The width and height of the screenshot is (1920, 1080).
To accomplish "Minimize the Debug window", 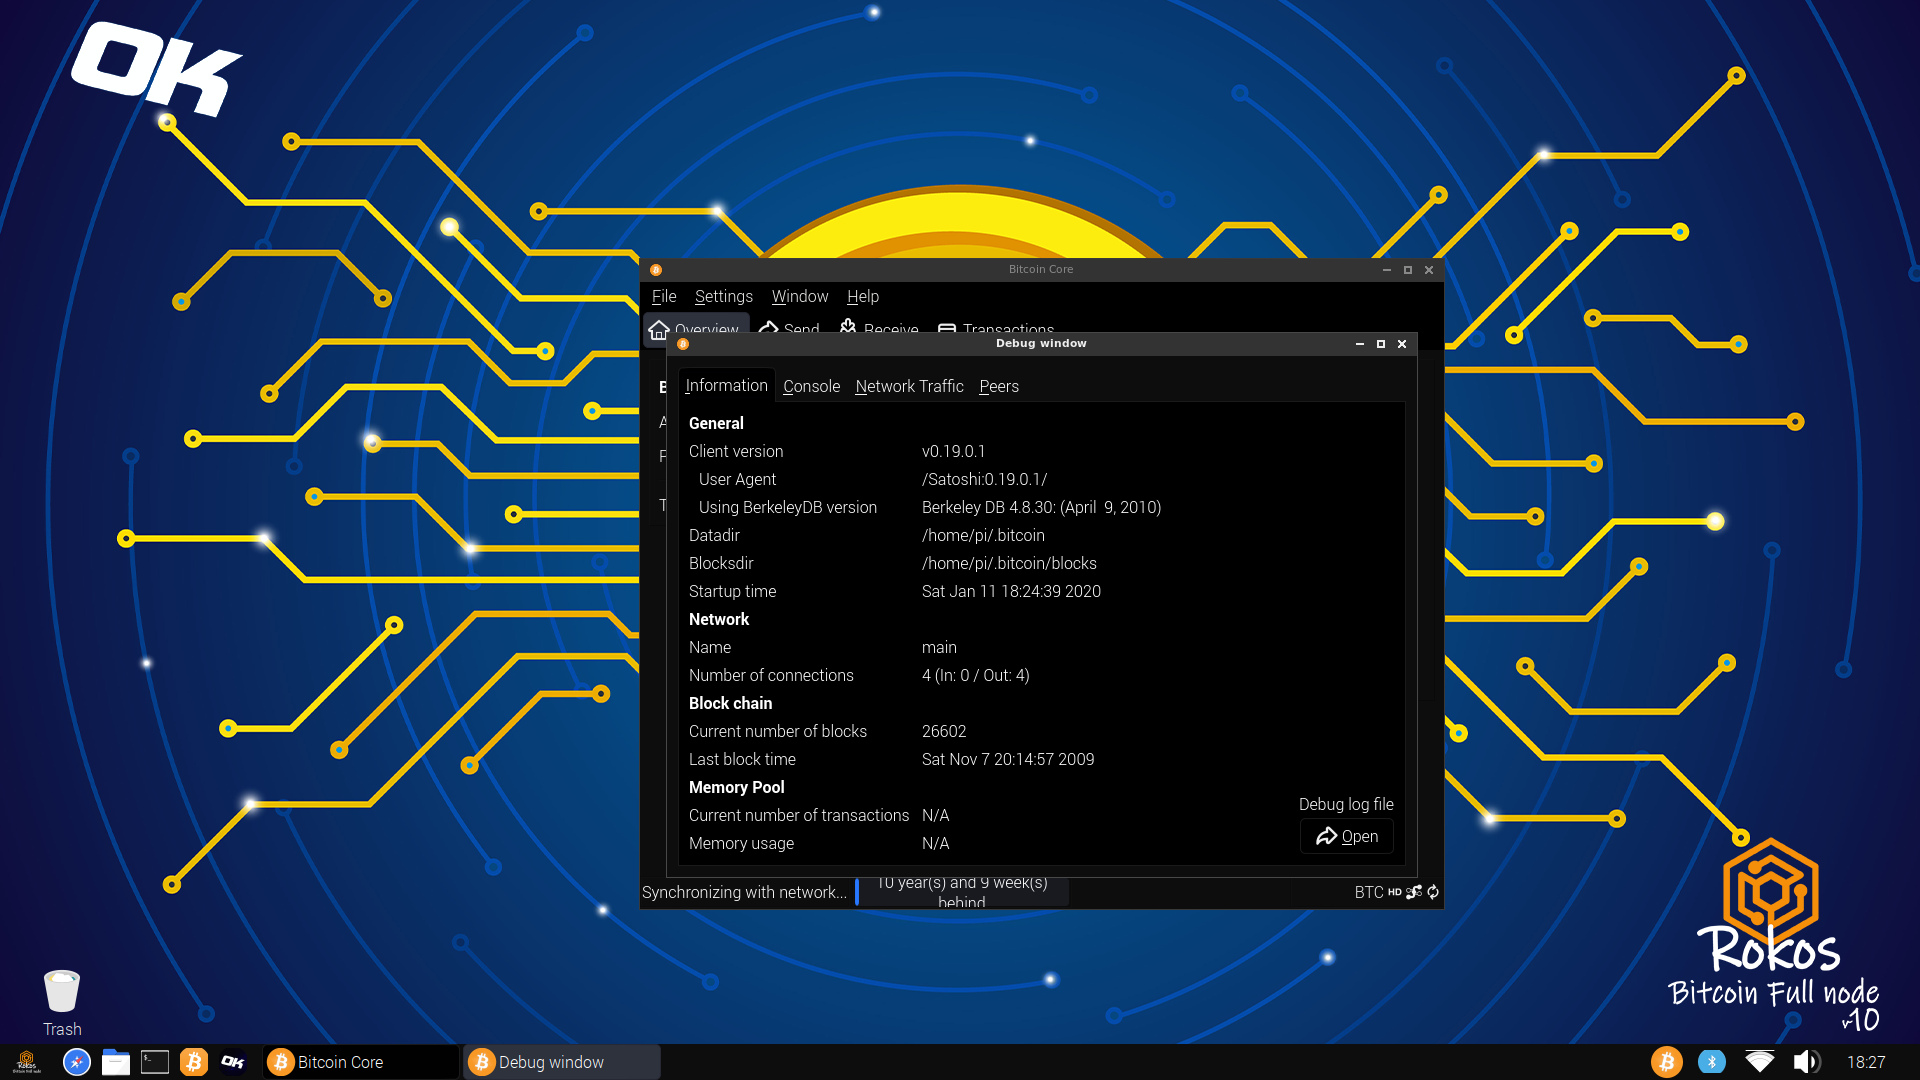I will coord(1360,344).
